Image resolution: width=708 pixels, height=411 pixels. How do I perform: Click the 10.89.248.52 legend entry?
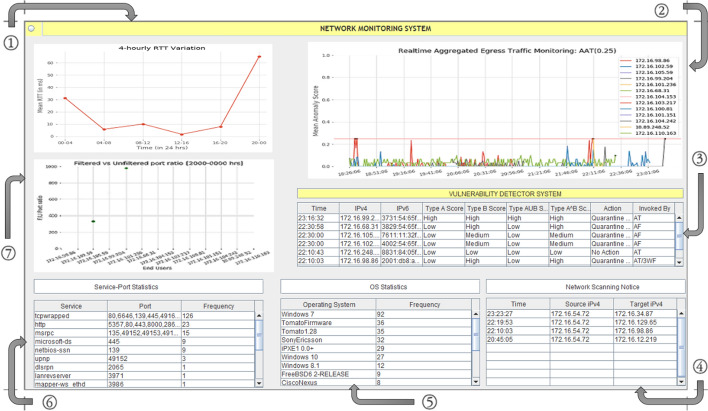647,127
